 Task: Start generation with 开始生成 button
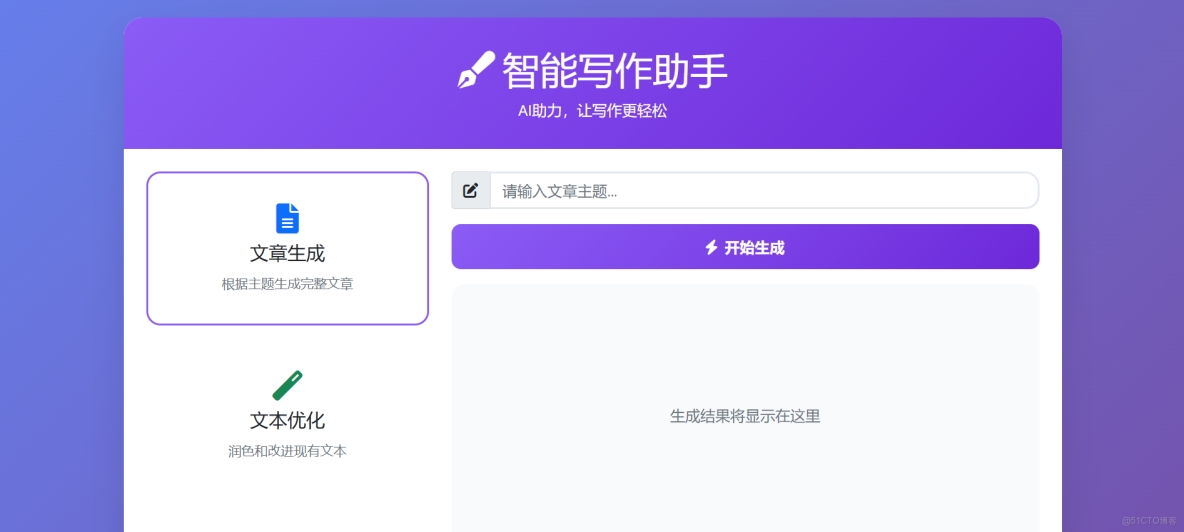745,247
